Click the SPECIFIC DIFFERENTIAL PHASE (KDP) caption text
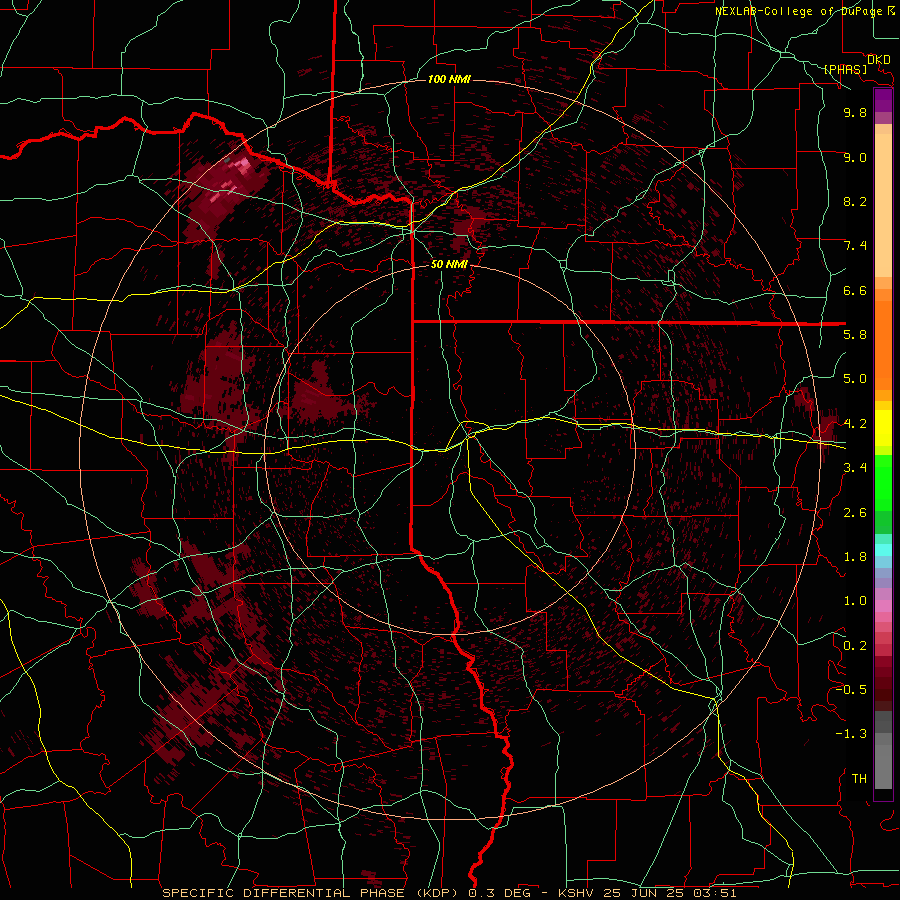Screen dimensions: 900x900 pos(311,893)
